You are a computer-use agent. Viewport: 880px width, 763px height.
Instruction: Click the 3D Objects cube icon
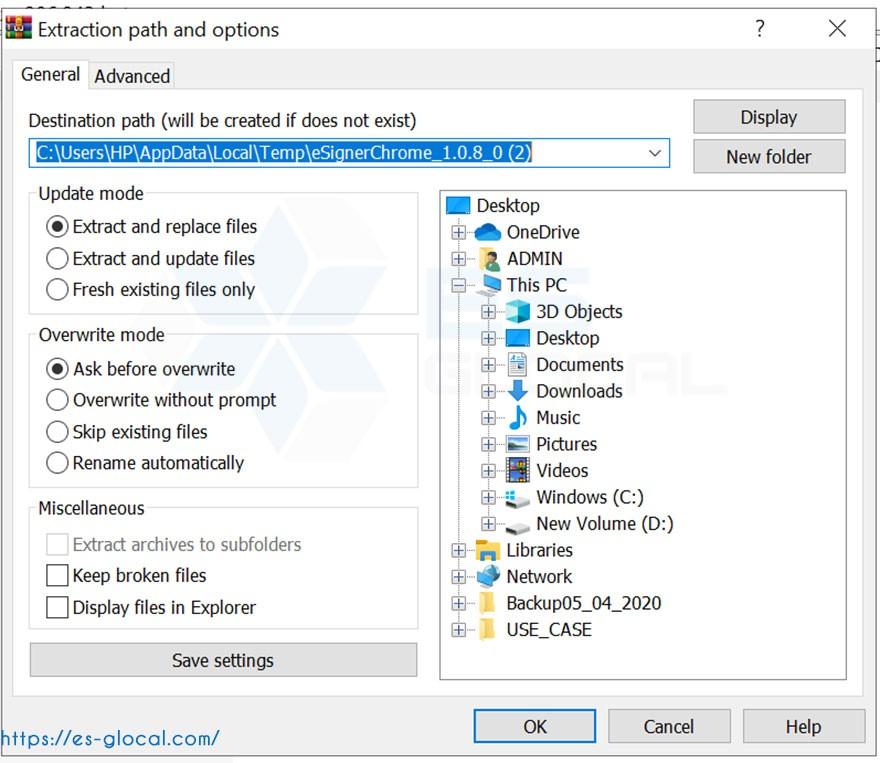click(x=517, y=311)
